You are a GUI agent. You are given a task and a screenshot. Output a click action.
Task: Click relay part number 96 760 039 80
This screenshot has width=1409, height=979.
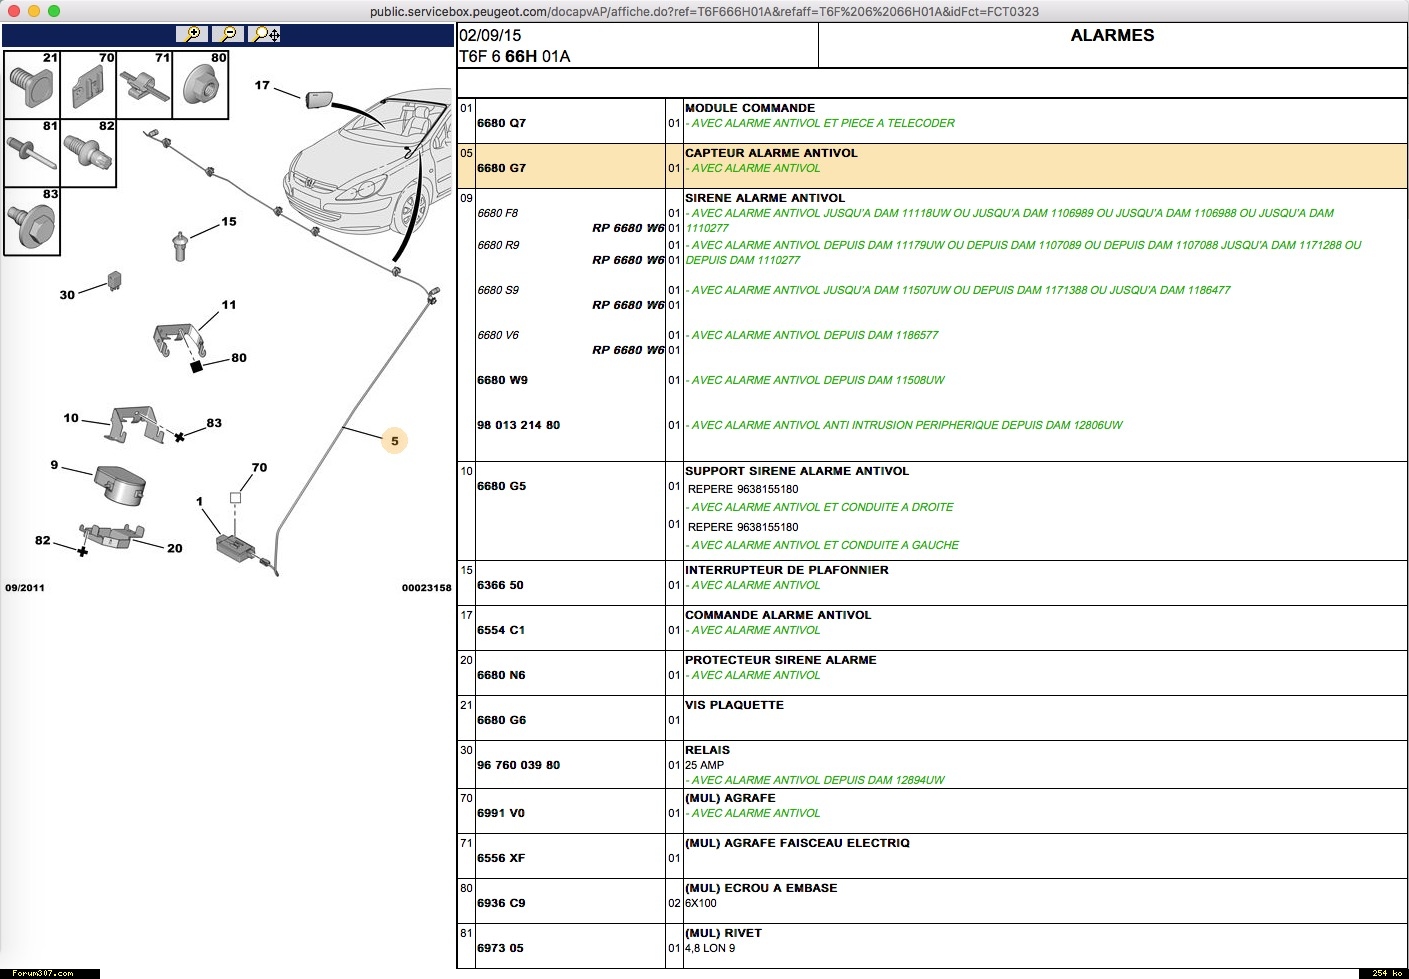(x=518, y=765)
